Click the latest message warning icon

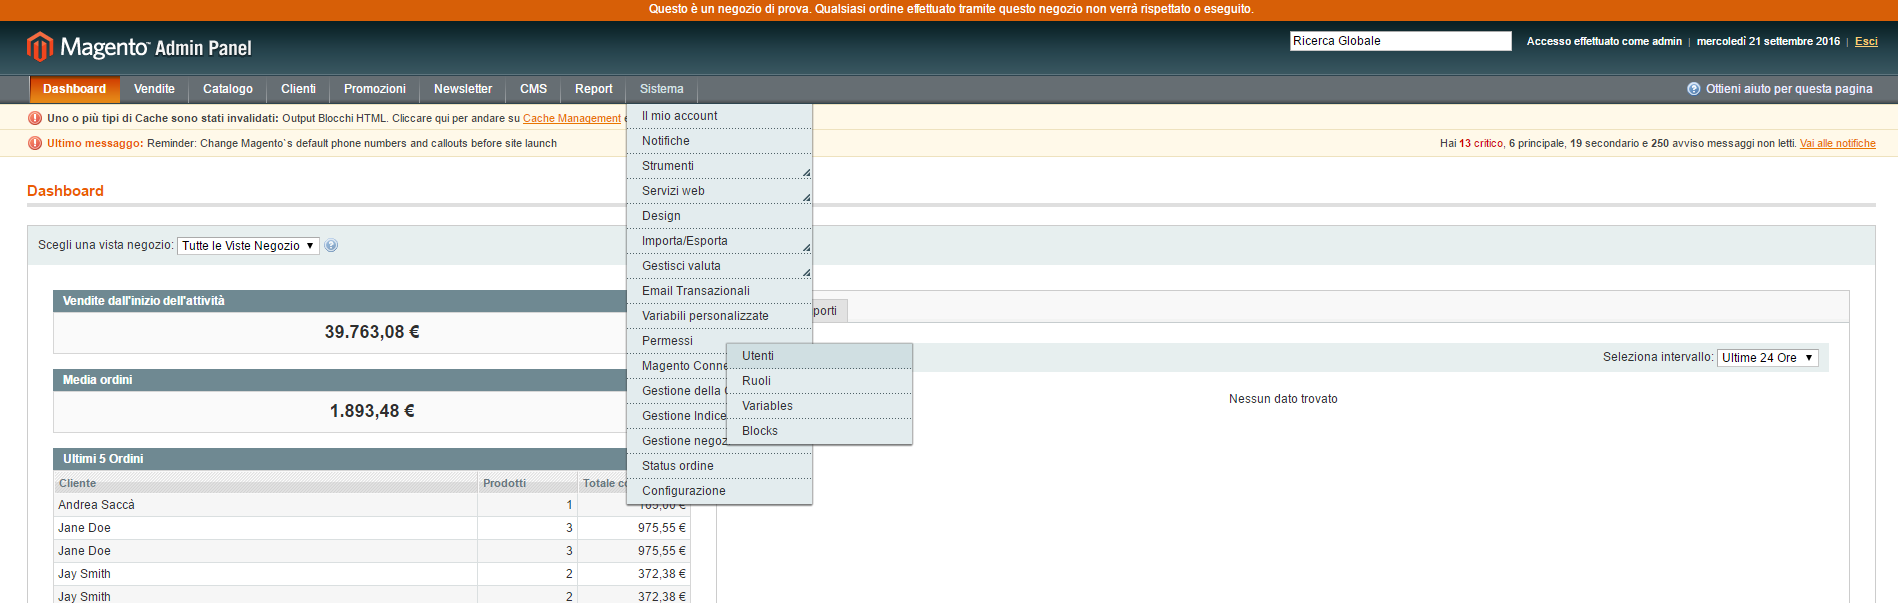click(x=35, y=143)
